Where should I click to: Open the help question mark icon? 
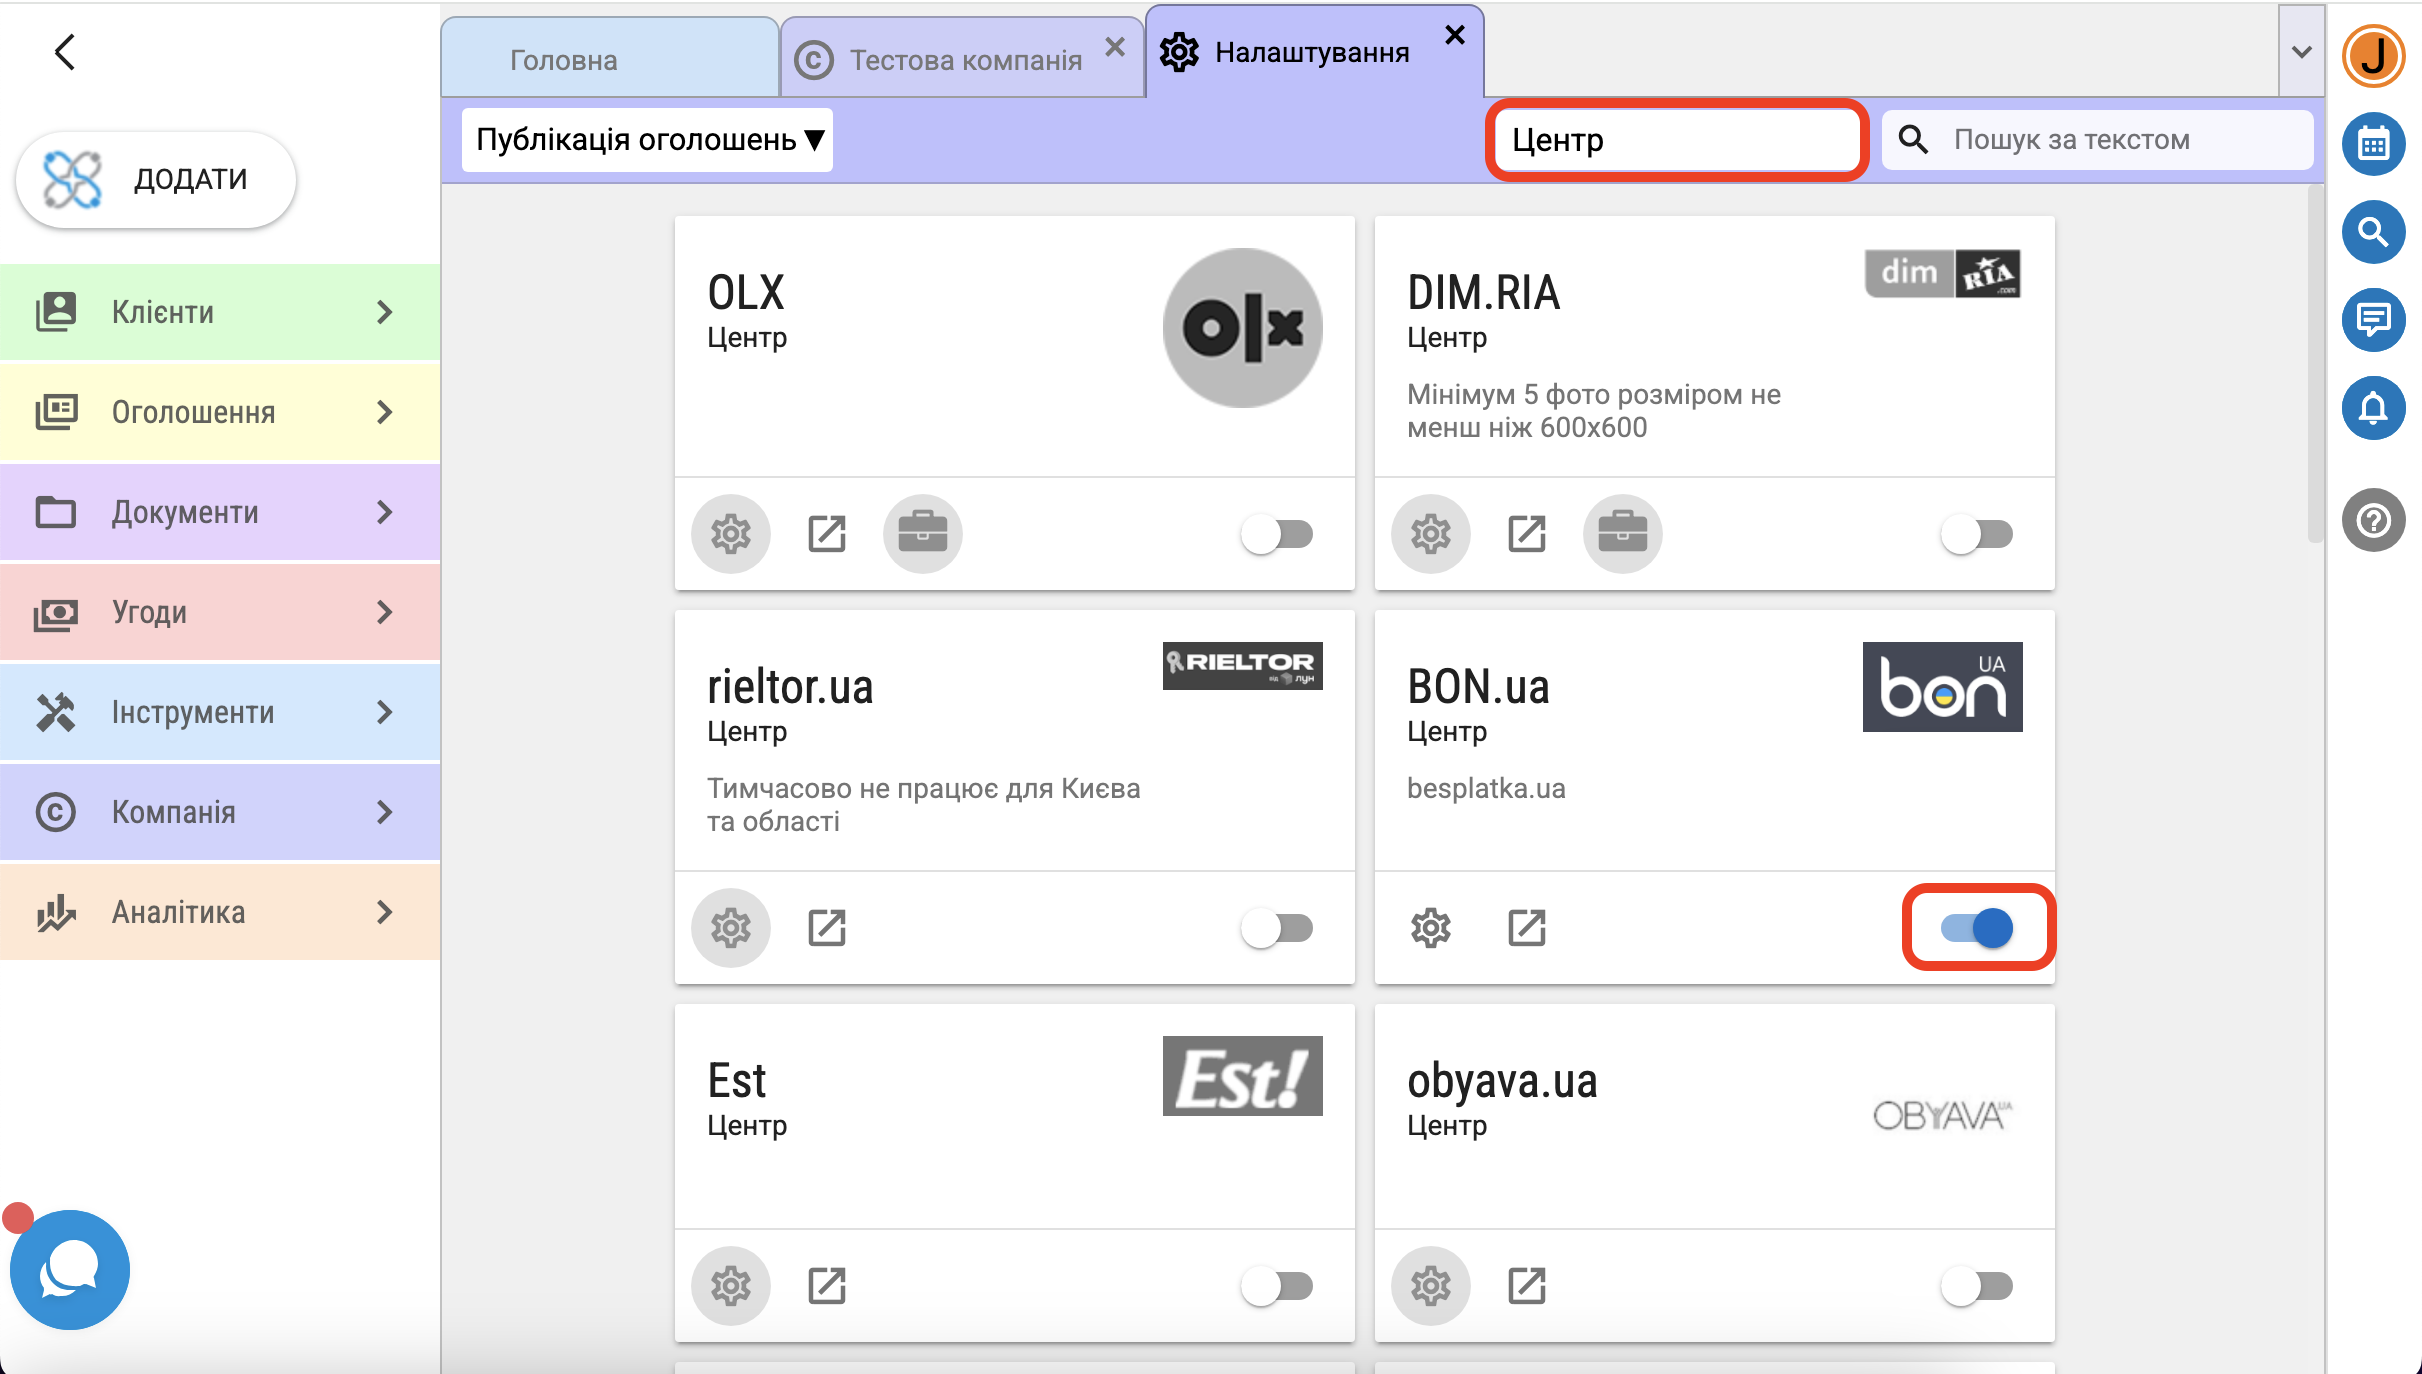pos(2373,520)
